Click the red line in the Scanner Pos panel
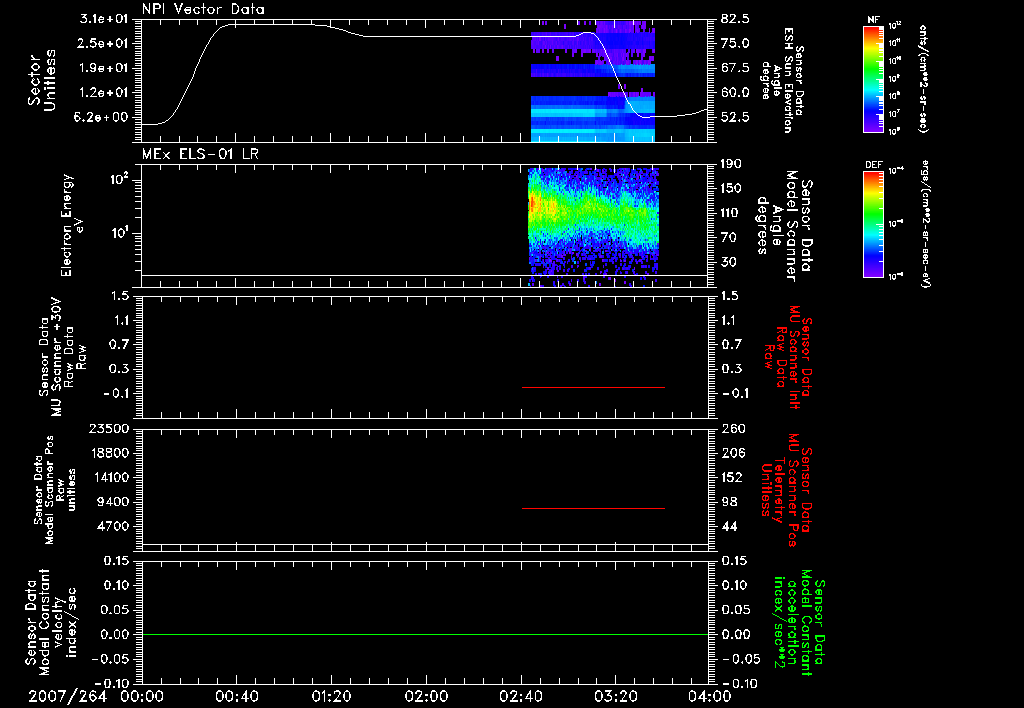This screenshot has height=708, width=1024. click(593, 508)
